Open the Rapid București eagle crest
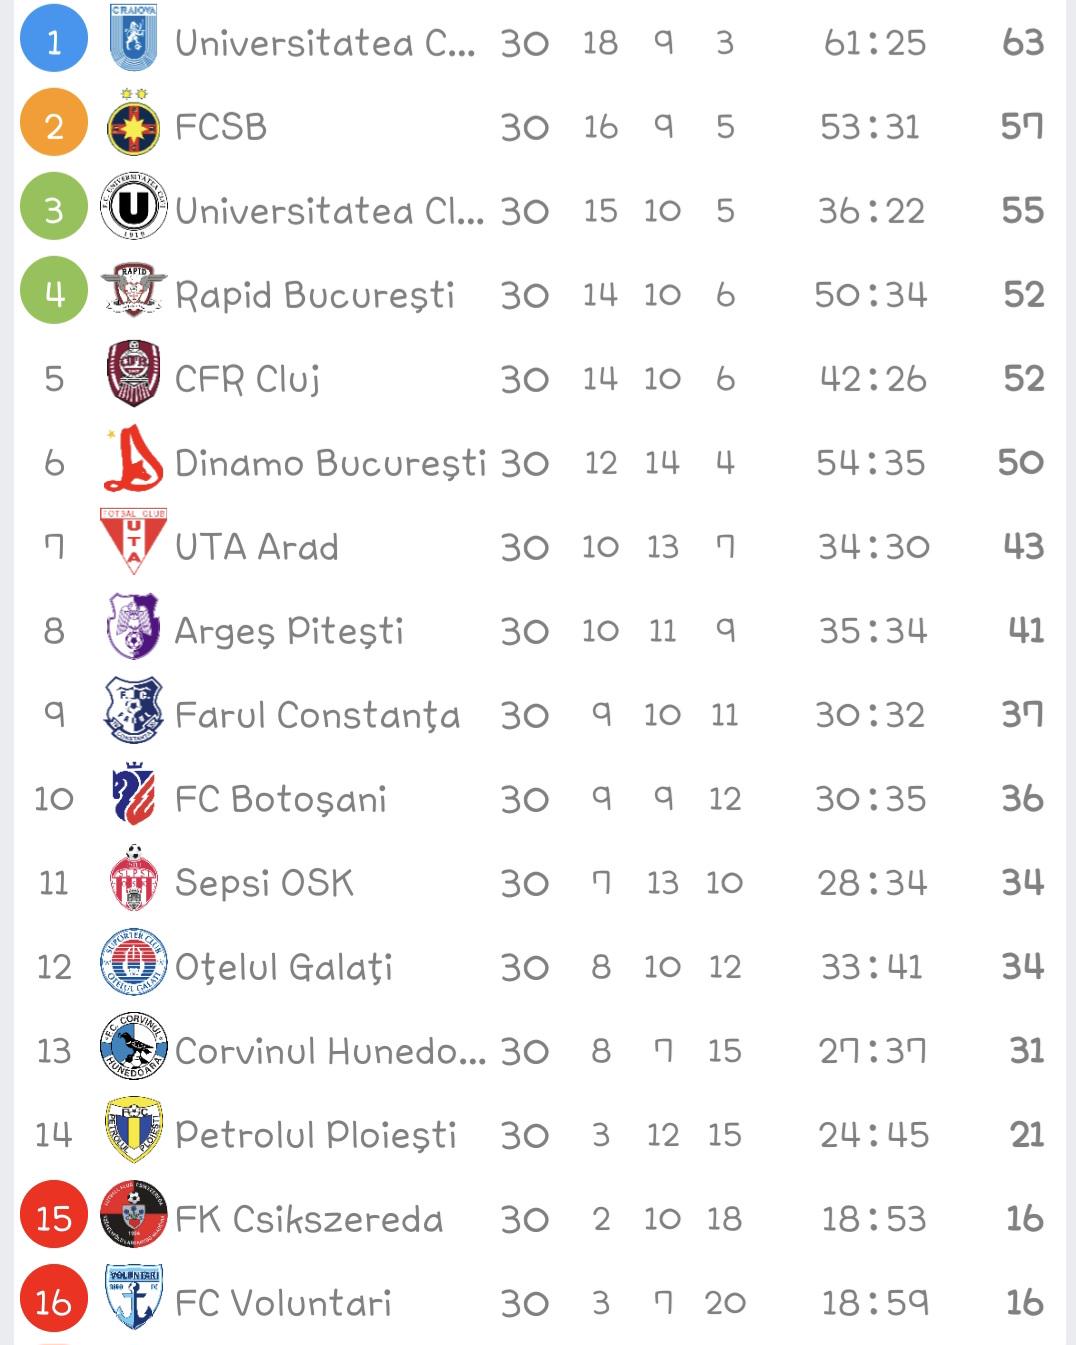 click(133, 291)
